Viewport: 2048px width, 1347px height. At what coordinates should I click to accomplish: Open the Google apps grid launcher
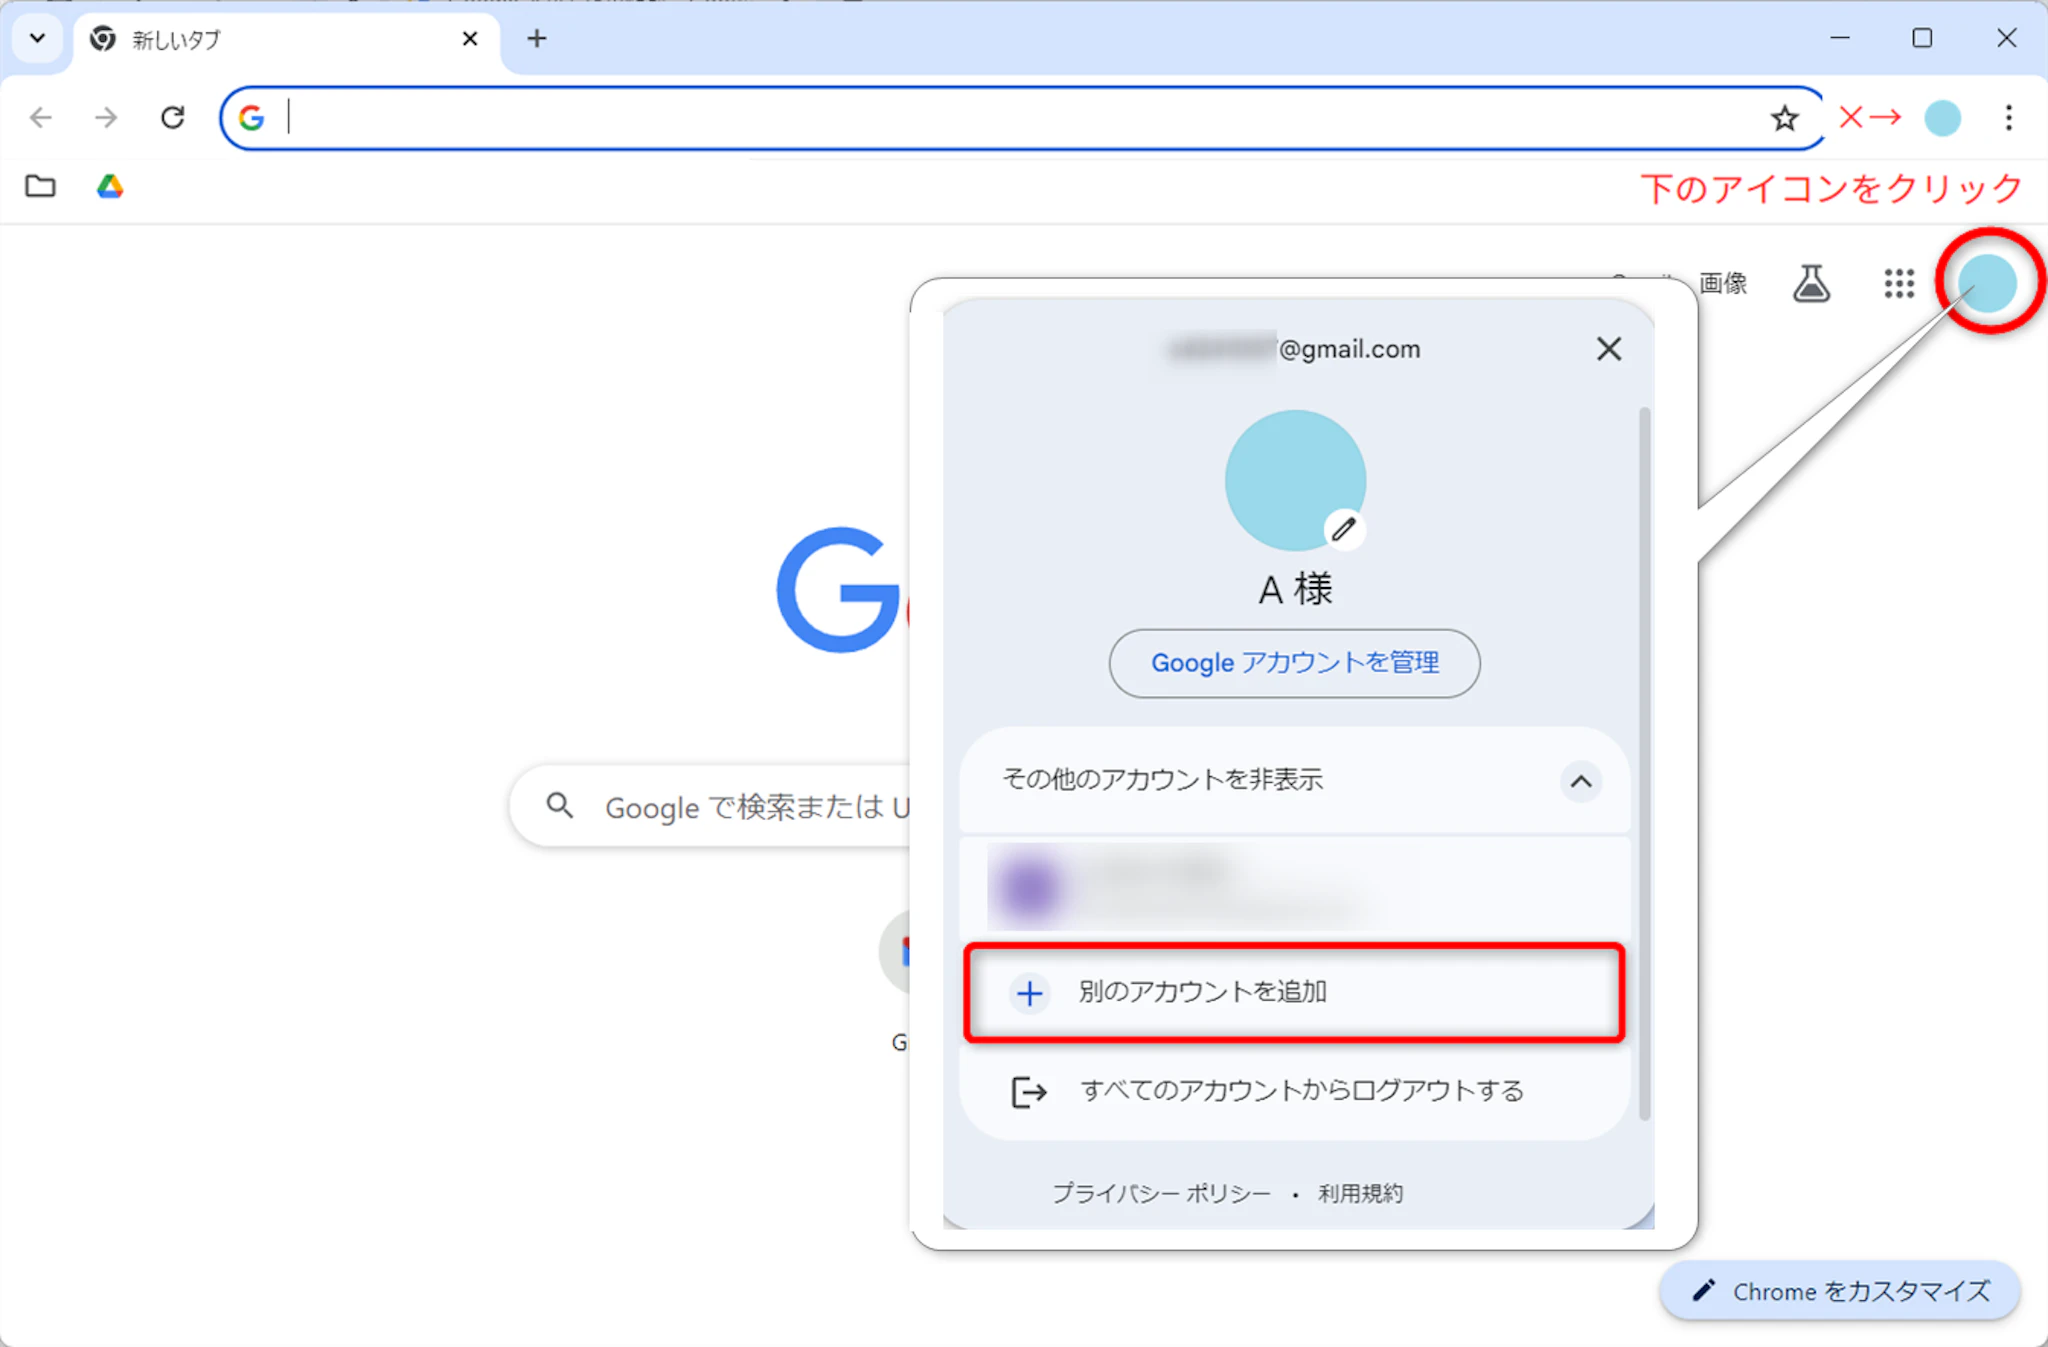(x=1898, y=284)
